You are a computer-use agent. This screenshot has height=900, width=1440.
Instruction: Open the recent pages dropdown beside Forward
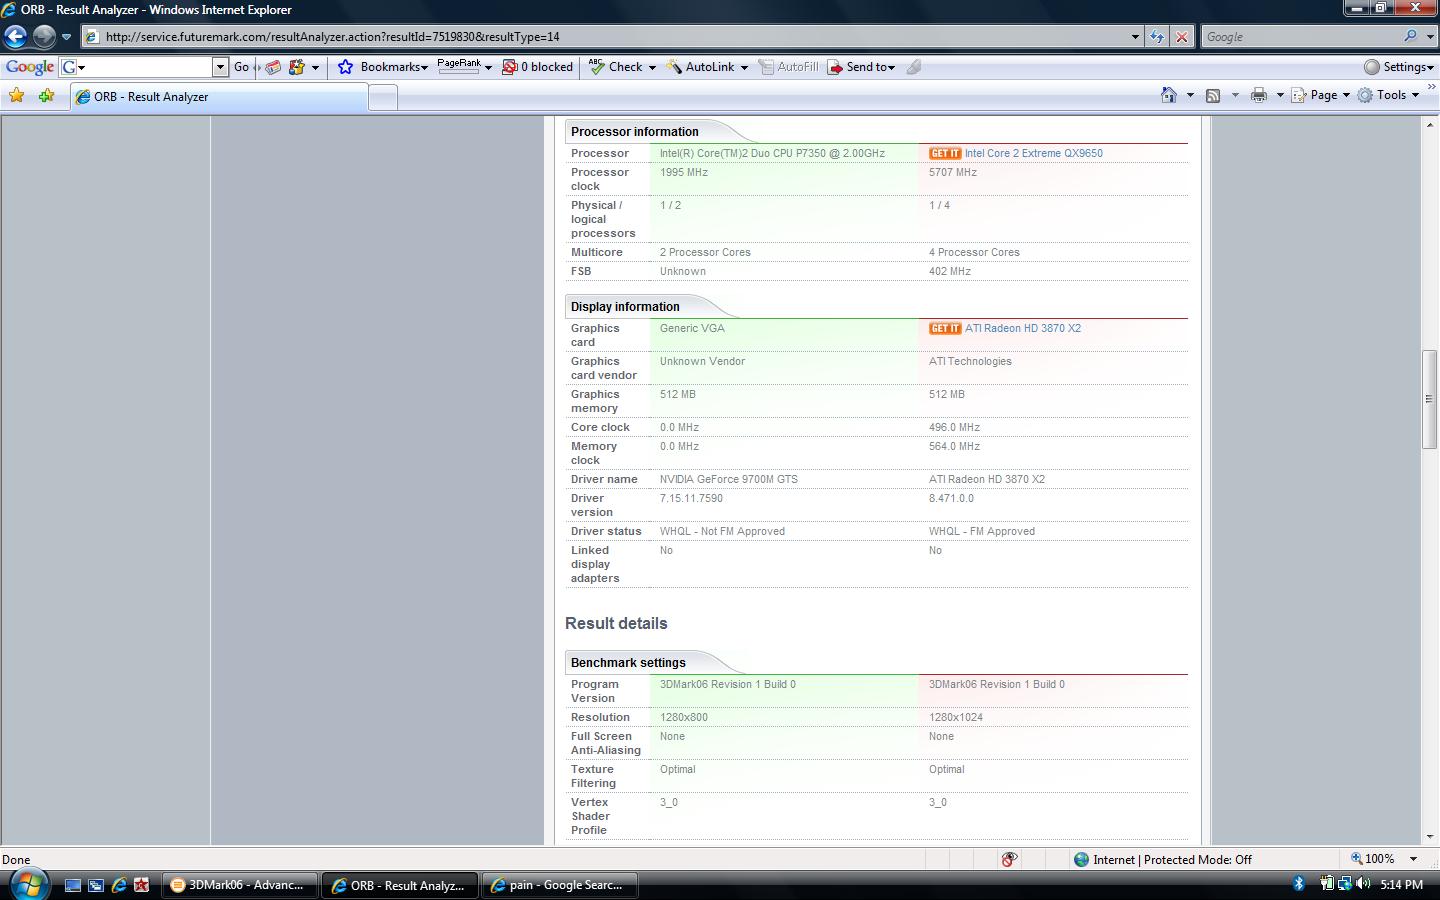(x=66, y=37)
